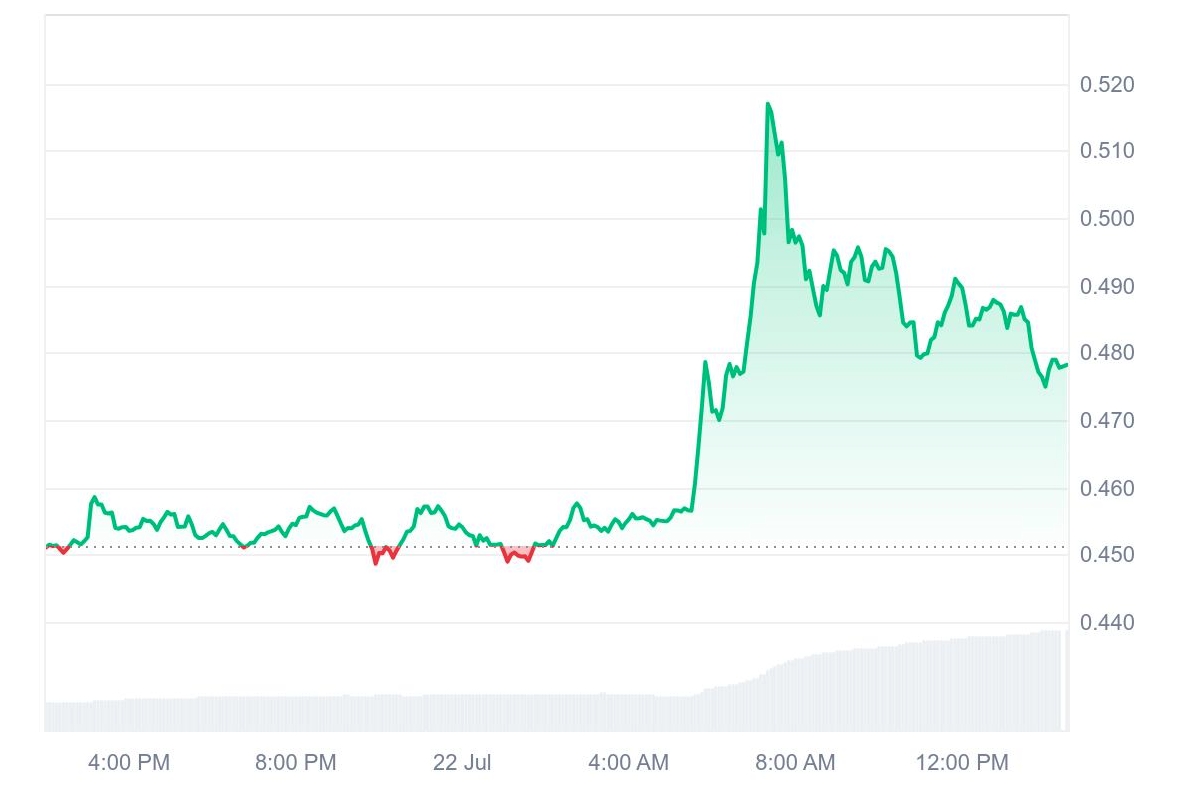
Task: Click the last volume bar at far right
Action: coord(1066,680)
